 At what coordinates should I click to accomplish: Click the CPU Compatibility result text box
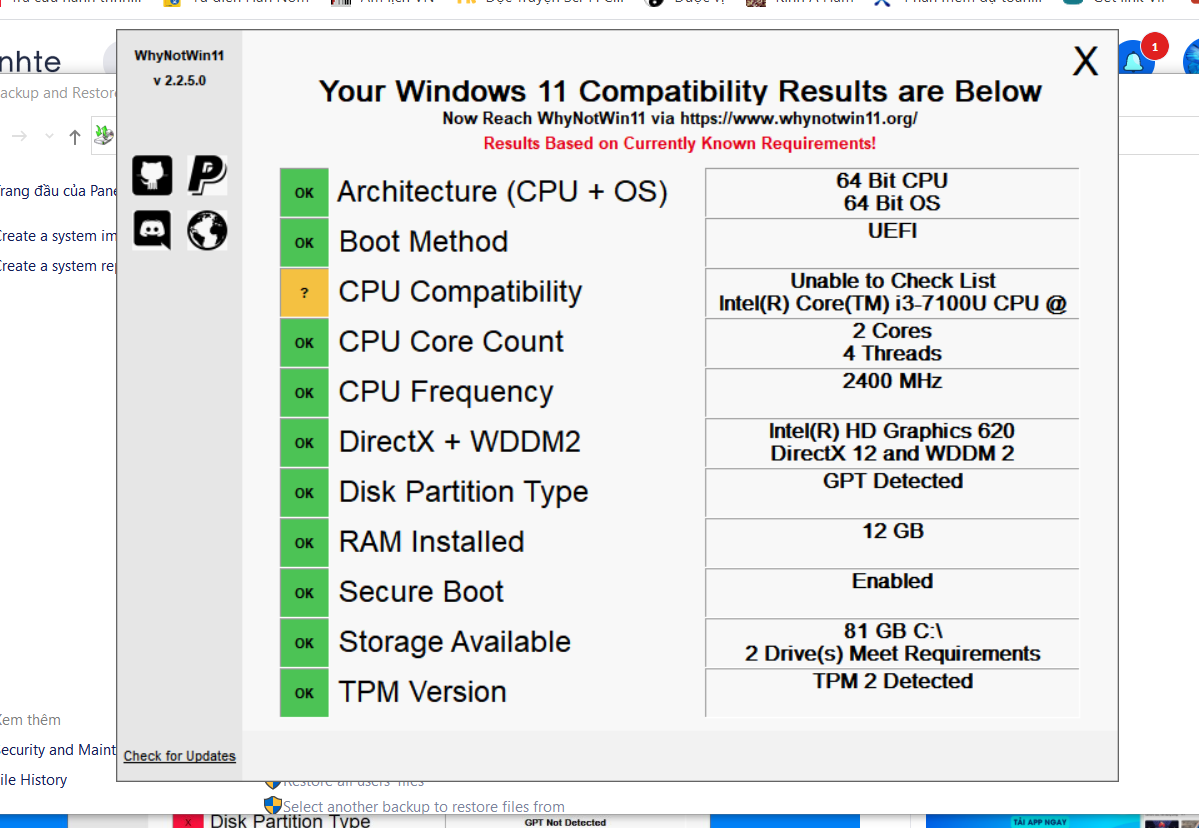[x=892, y=292]
